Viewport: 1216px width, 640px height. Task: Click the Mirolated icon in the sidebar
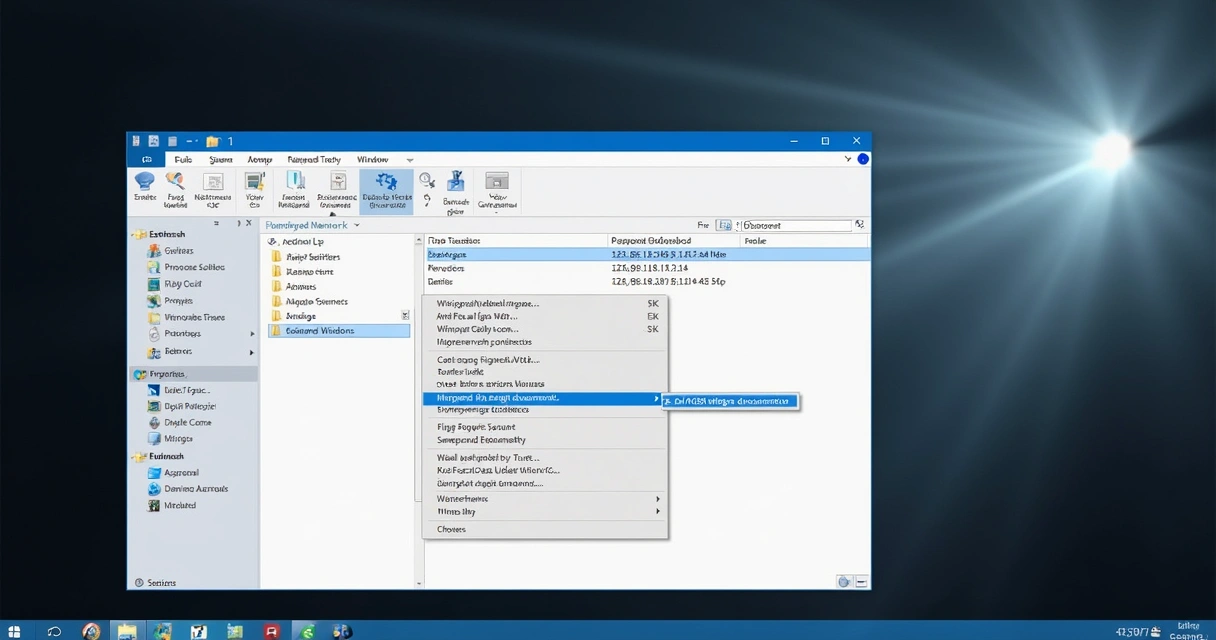[154, 506]
